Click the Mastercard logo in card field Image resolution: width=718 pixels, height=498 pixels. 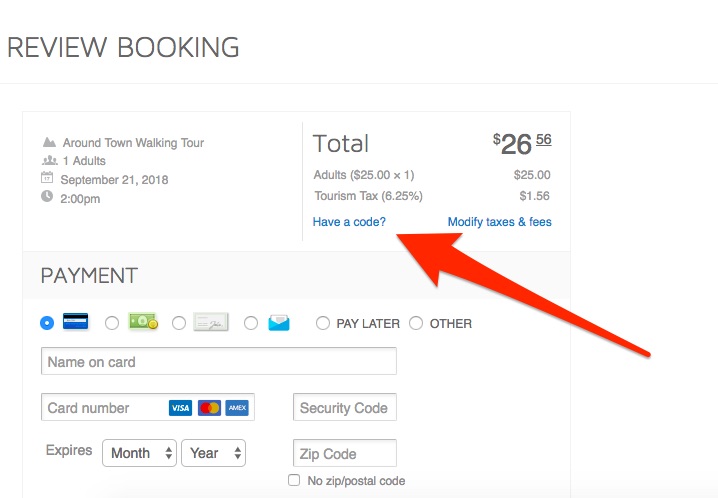coord(209,407)
